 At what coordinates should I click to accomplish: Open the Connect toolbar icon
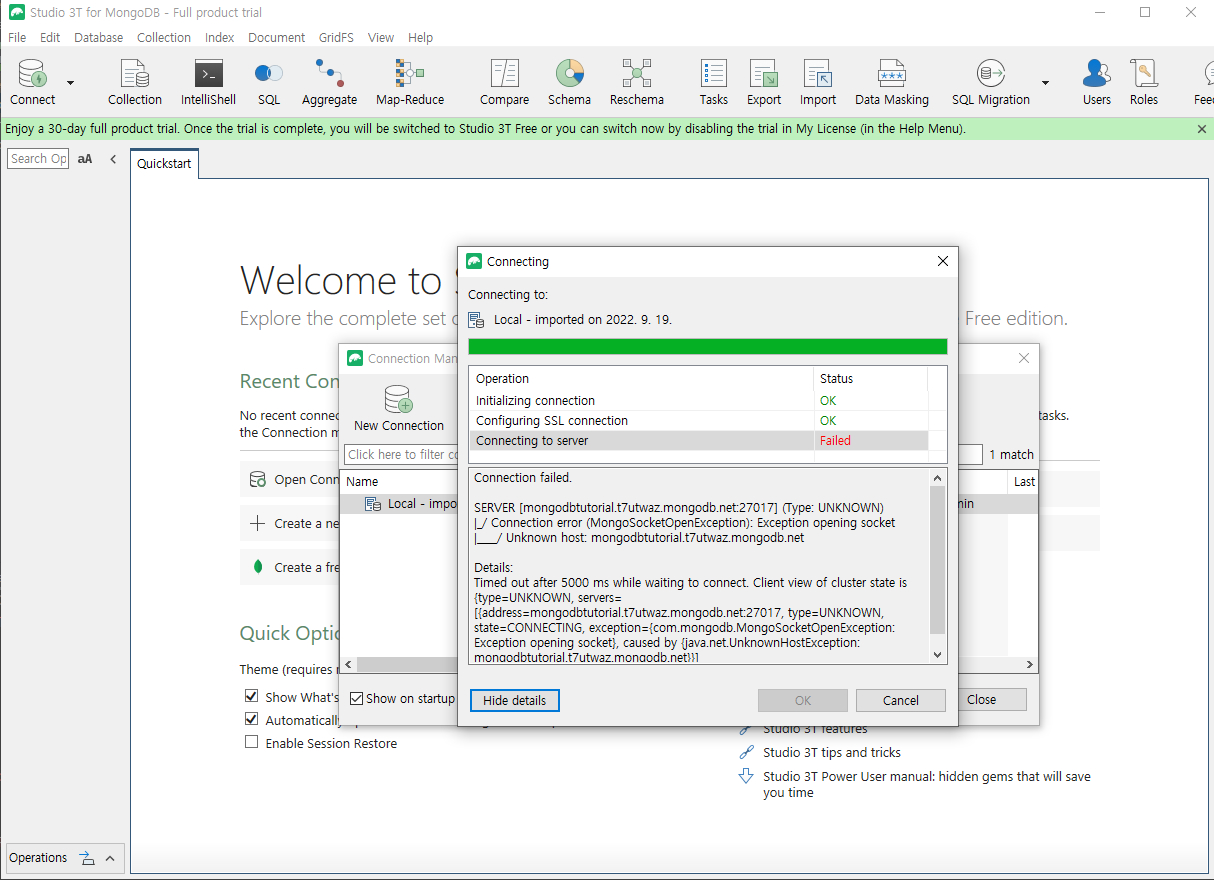click(33, 82)
